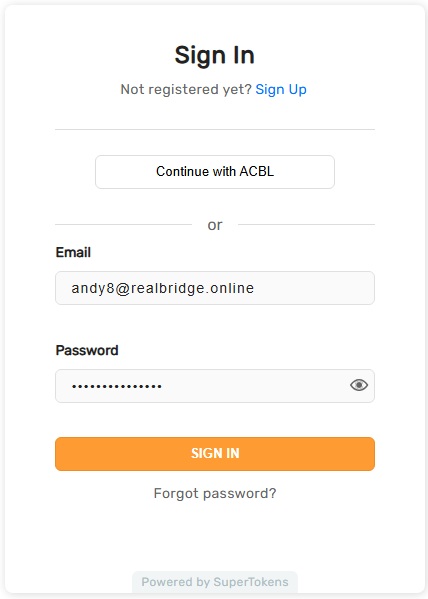Click empty space after password dots
This screenshot has width=428, height=599.
[254, 386]
